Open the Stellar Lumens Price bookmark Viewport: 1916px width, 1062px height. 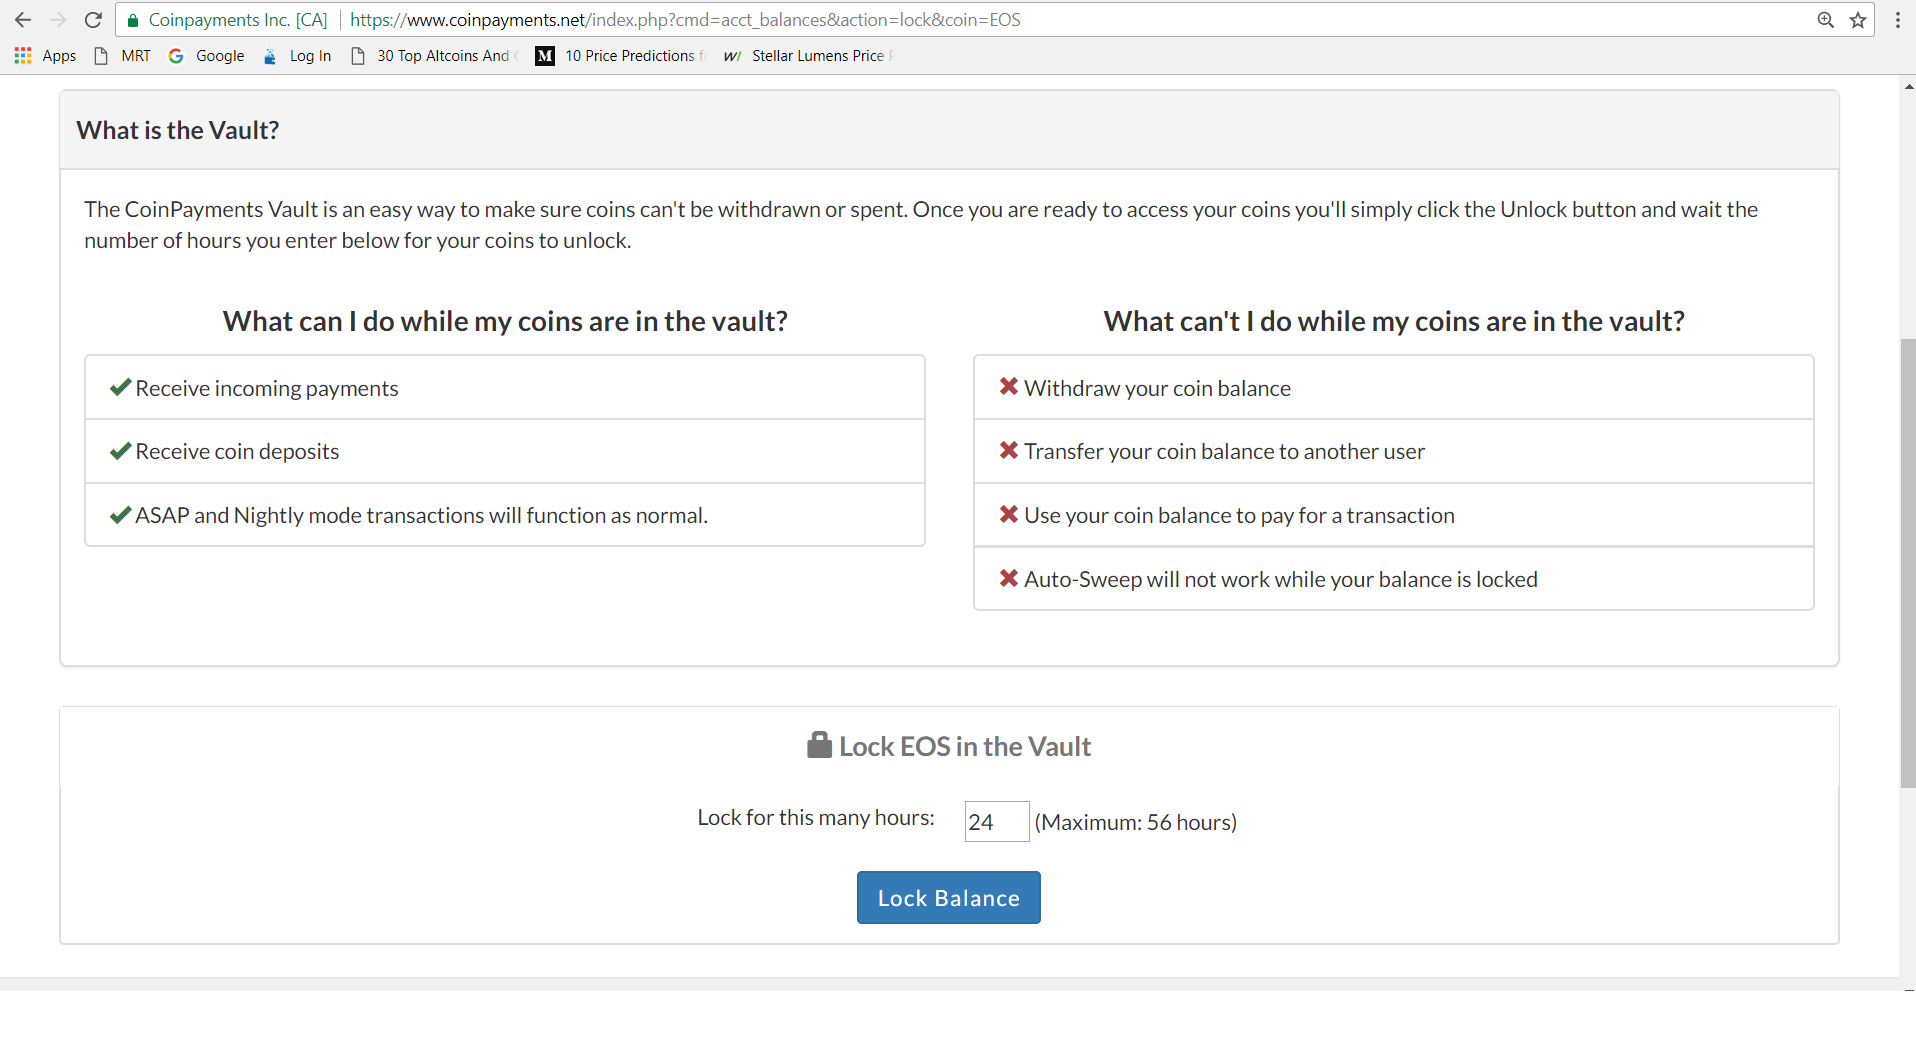[x=808, y=56]
